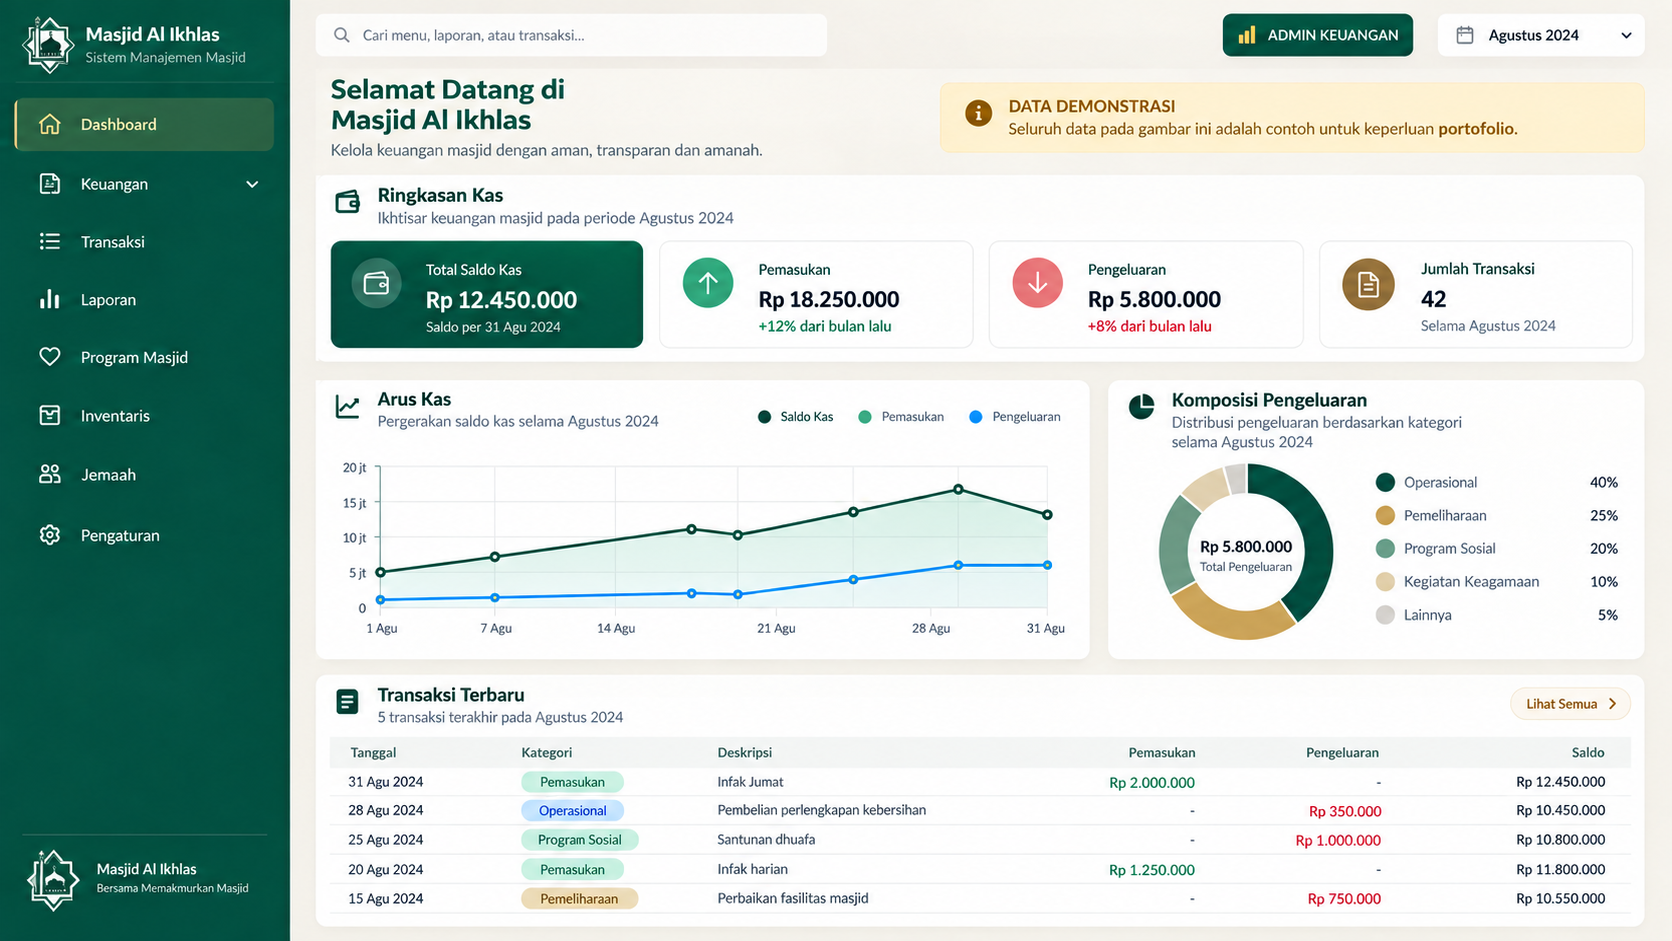Open the Jemaah menu item
Image resolution: width=1672 pixels, height=941 pixels.
coord(144,474)
